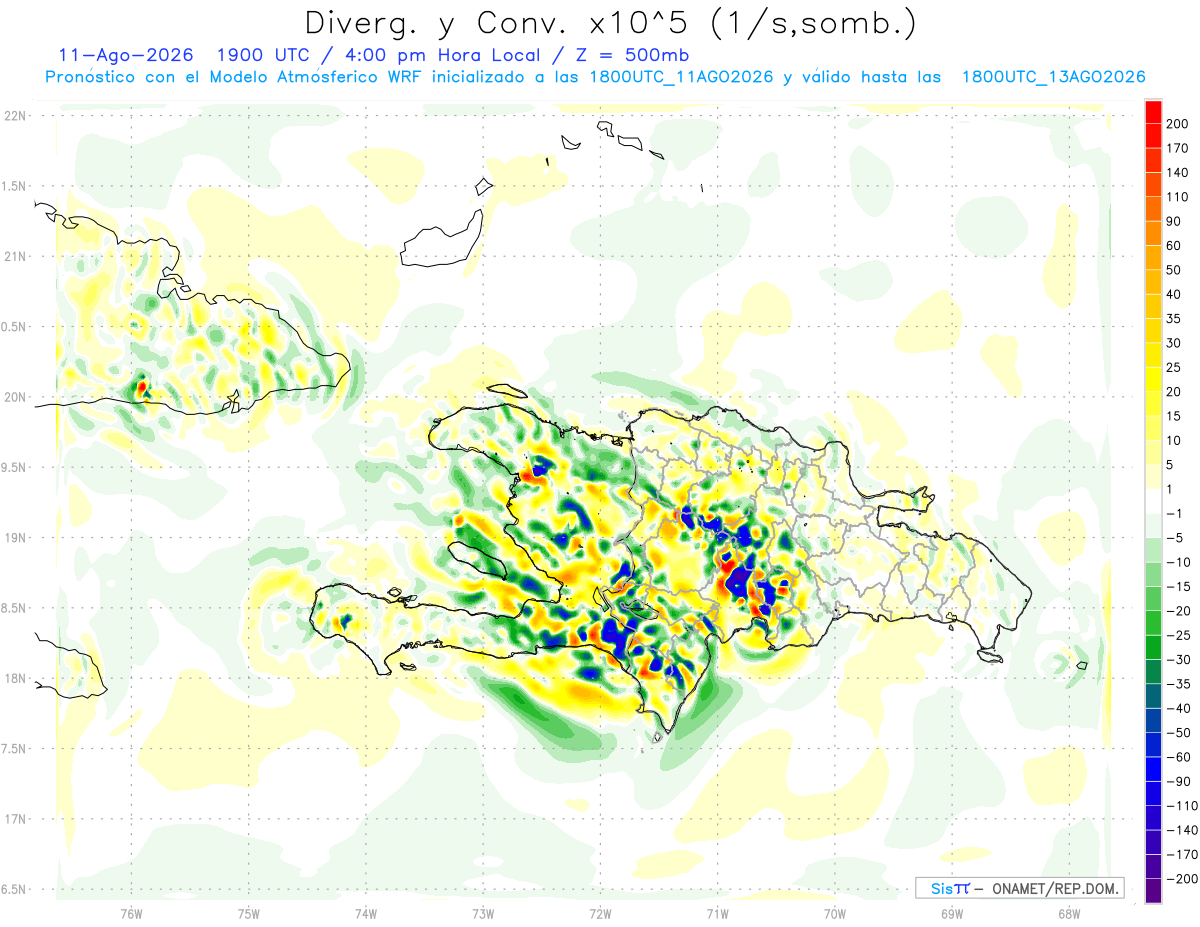Image resolution: width=1200 pixels, height=927 pixels.
Task: Click the '1800UTC_11AGO2026' initialization time
Action: coord(682,77)
